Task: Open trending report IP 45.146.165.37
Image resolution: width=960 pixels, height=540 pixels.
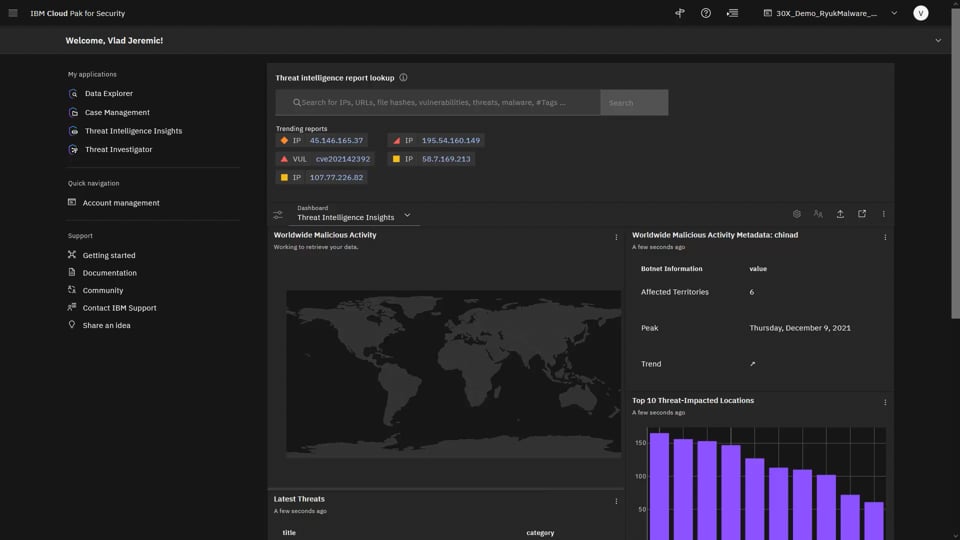Action: [321, 140]
